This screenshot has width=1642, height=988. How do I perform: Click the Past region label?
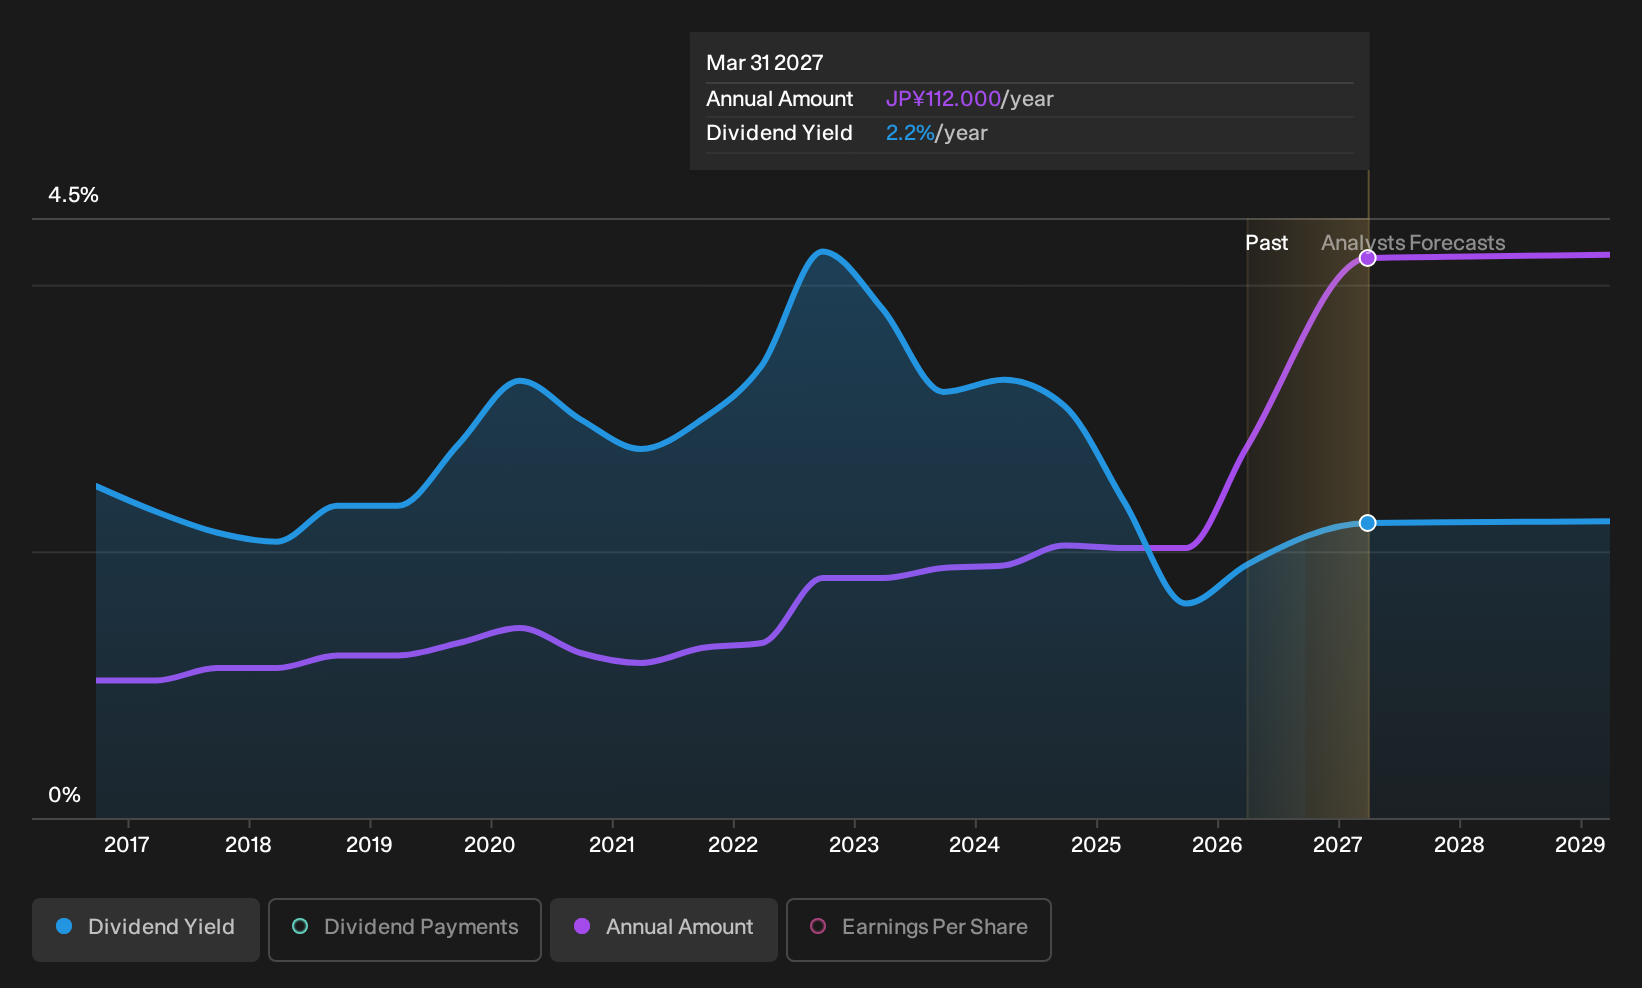pos(1266,243)
